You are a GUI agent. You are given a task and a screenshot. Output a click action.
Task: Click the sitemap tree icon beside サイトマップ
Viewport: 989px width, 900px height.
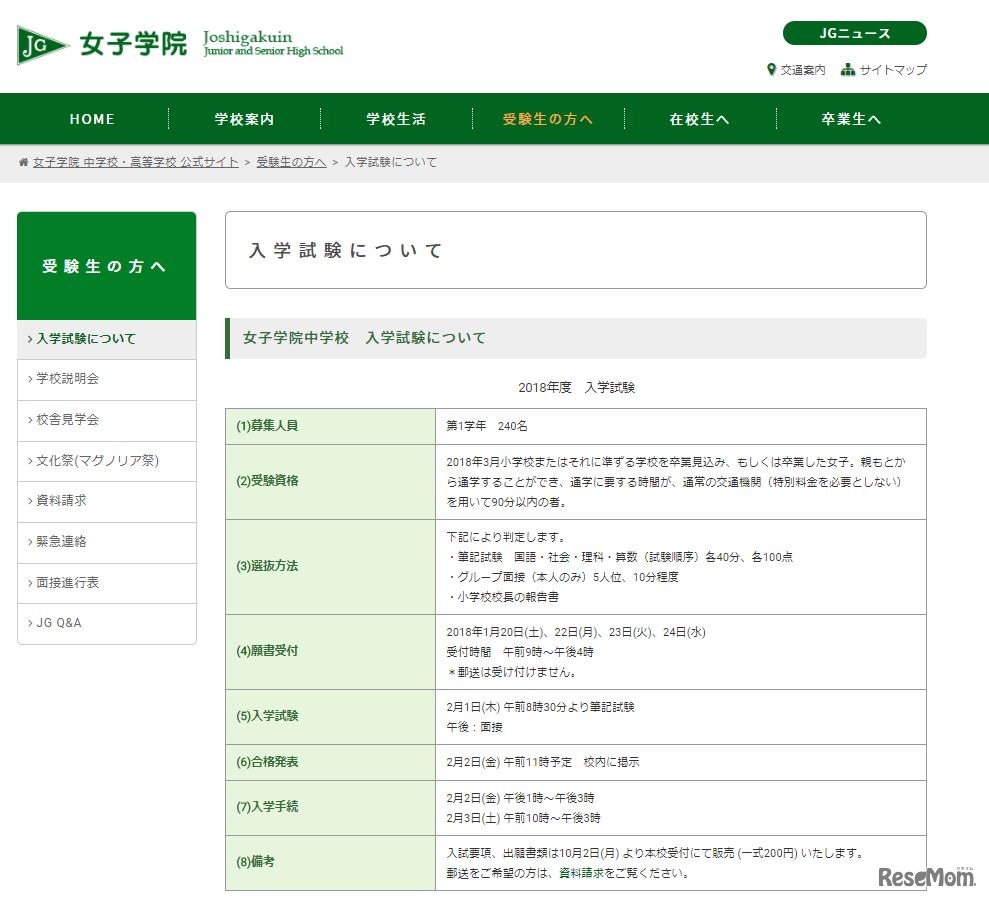tap(848, 70)
